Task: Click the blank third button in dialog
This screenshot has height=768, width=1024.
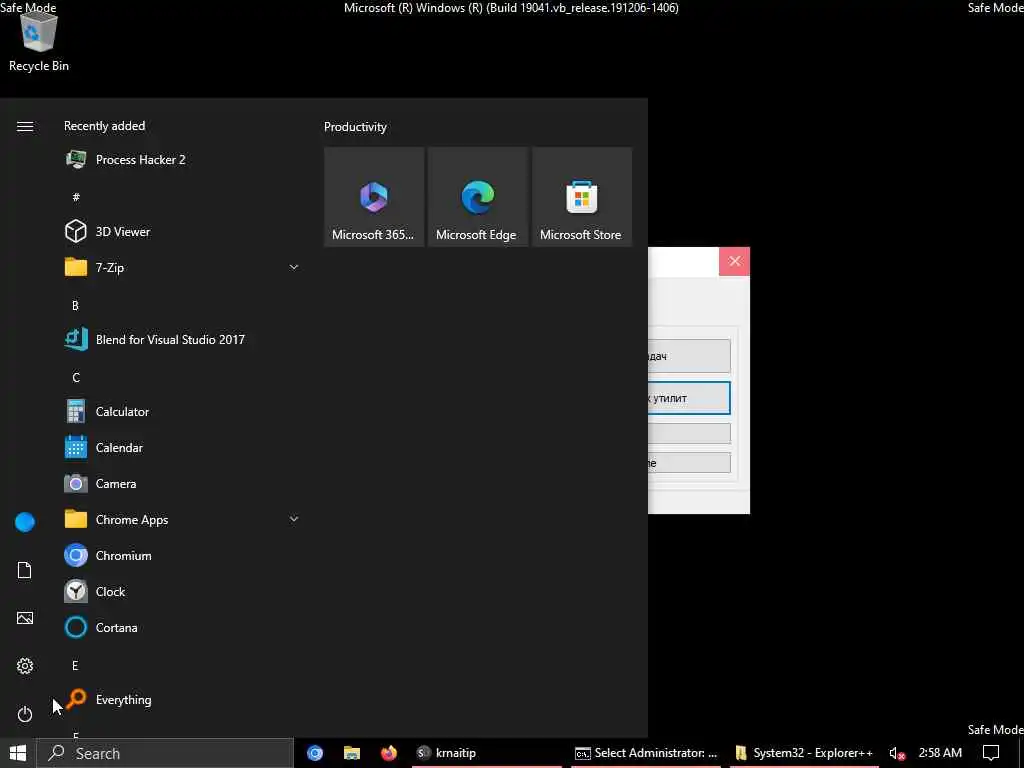Action: click(689, 433)
